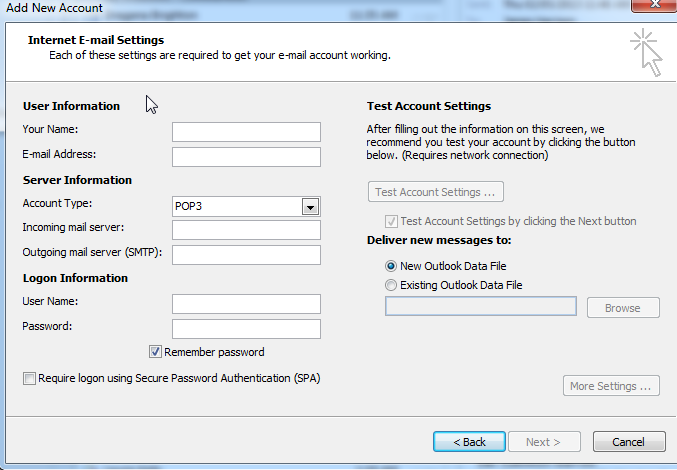Click the existing data file path field

pos(481,306)
